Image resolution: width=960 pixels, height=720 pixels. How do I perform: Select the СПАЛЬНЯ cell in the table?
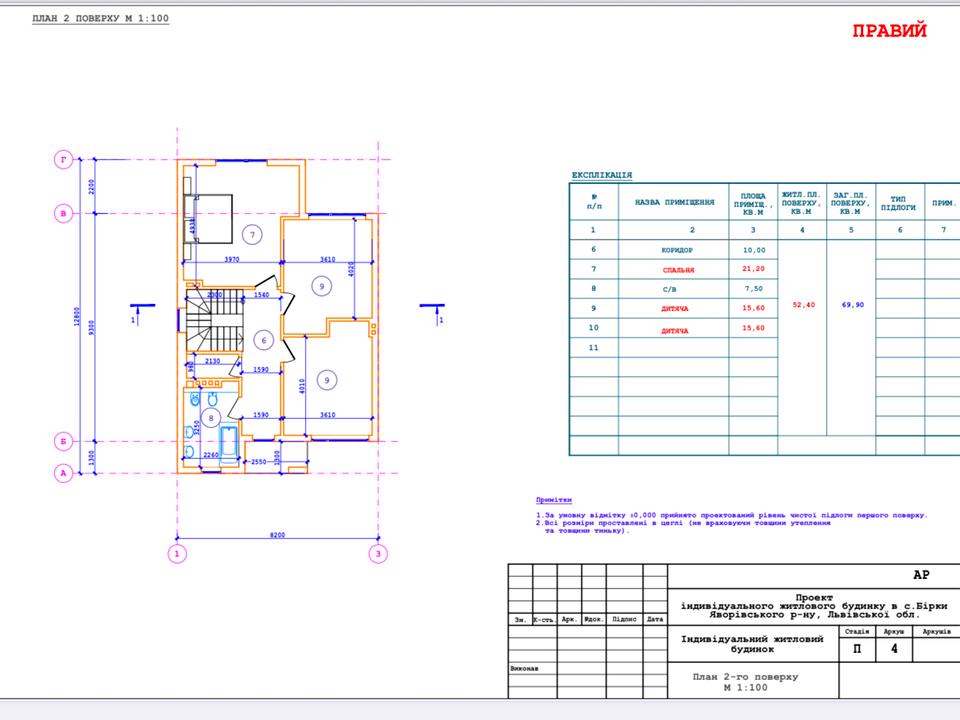point(676,270)
